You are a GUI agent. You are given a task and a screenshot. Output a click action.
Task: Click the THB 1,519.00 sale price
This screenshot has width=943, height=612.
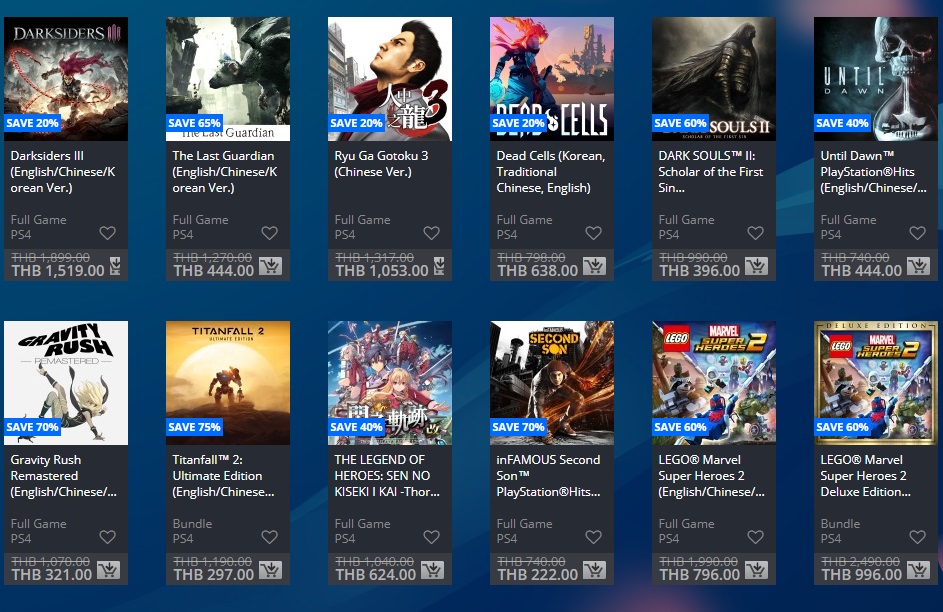58,271
